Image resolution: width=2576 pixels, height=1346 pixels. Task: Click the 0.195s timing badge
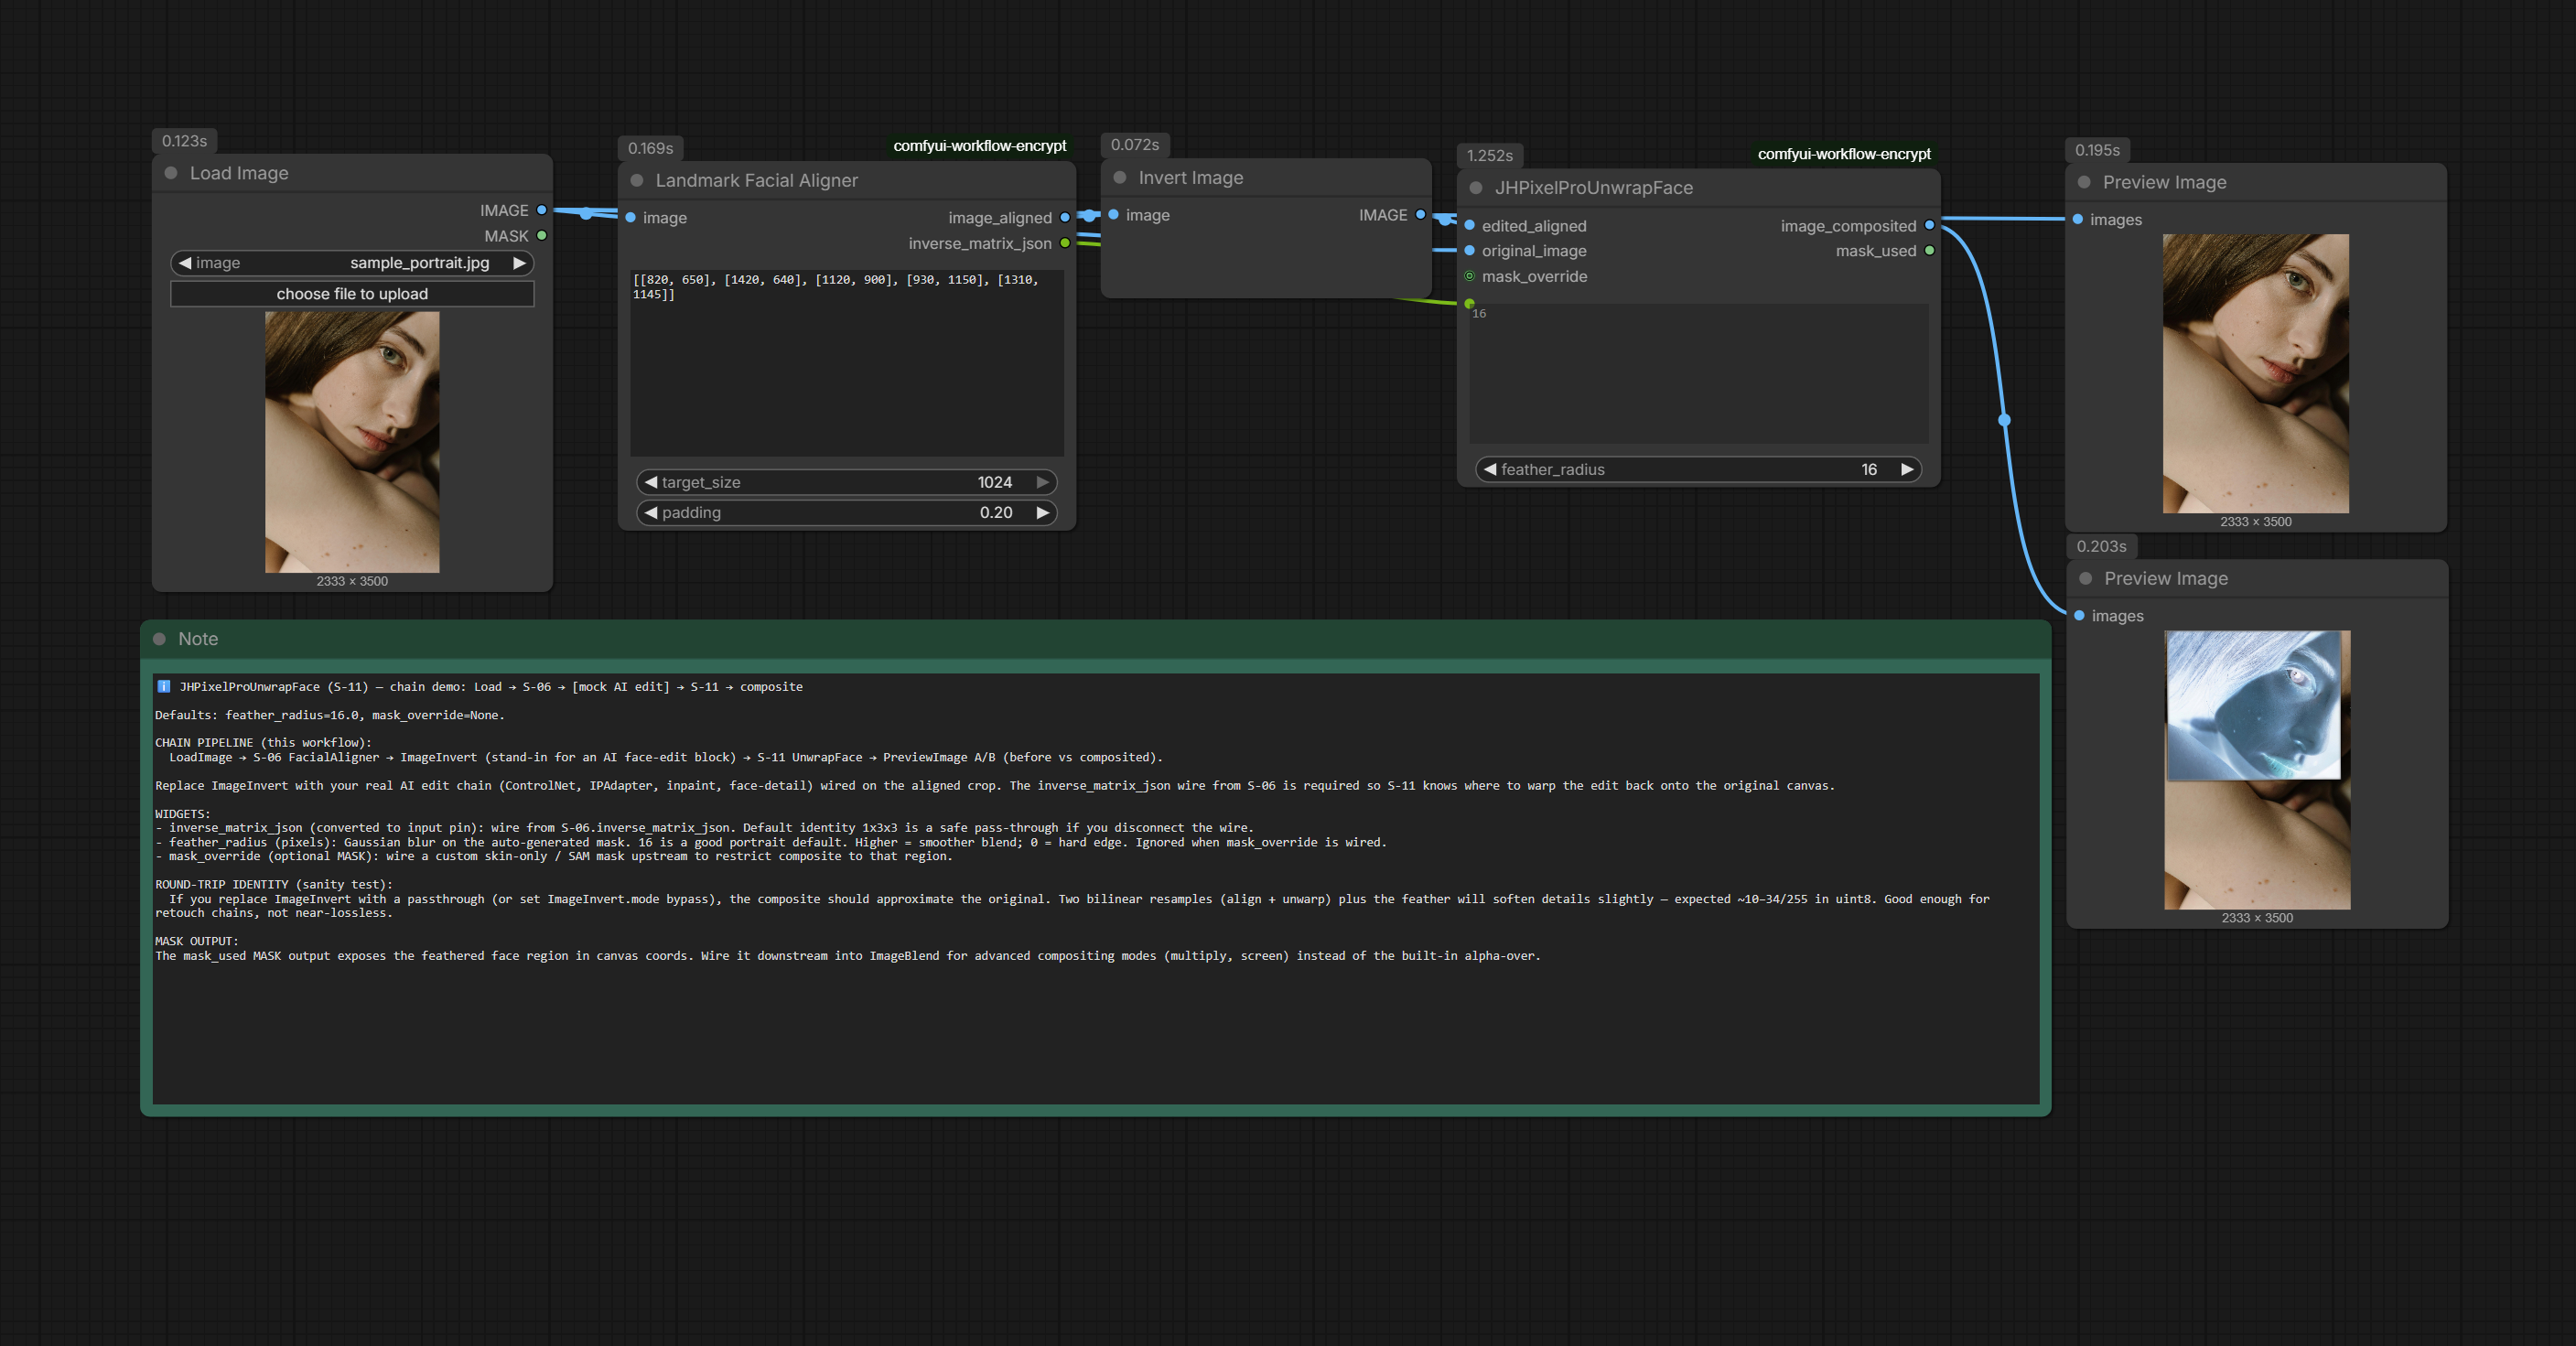point(2097,150)
